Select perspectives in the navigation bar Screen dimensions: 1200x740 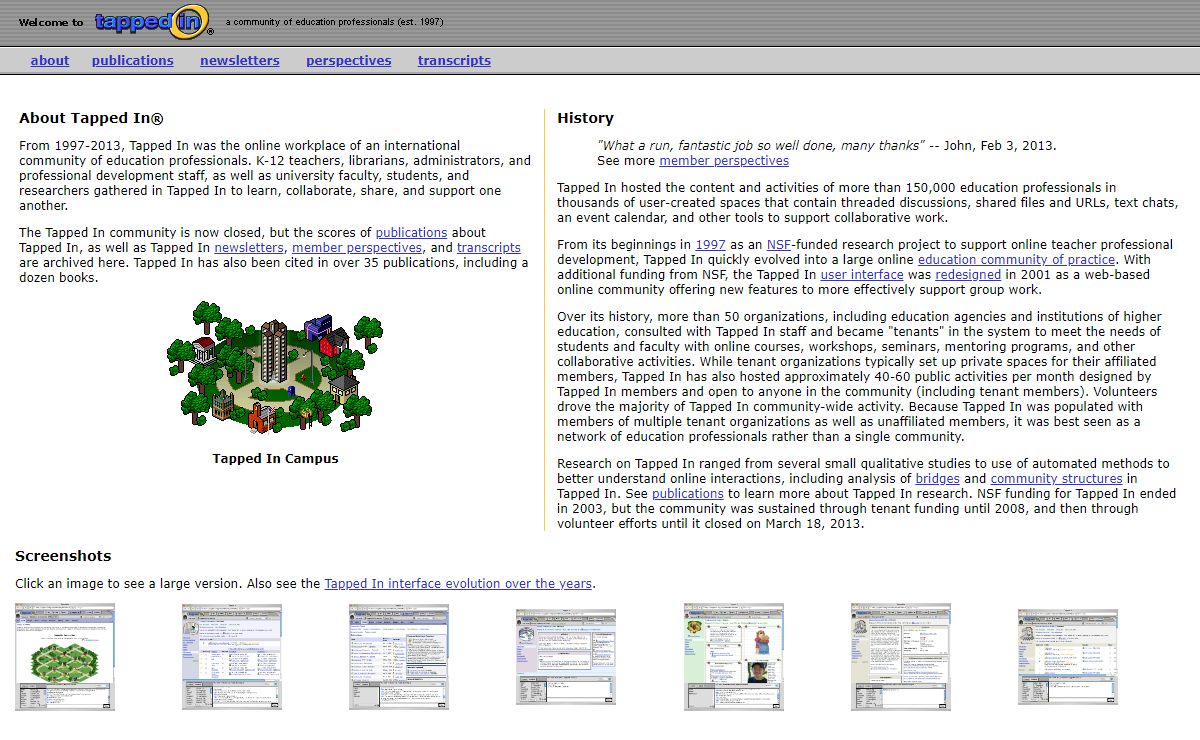(349, 60)
